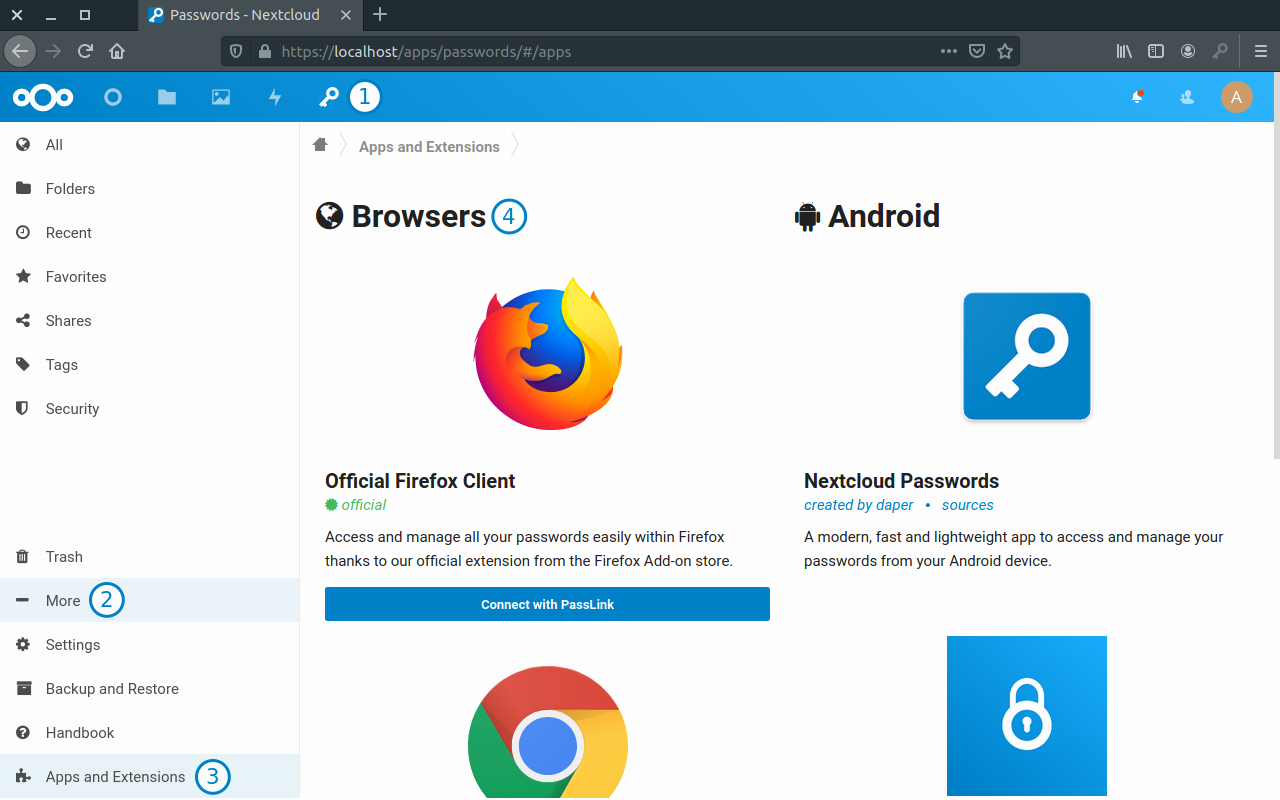
Task: Open the Files app folder icon
Action: click(167, 97)
